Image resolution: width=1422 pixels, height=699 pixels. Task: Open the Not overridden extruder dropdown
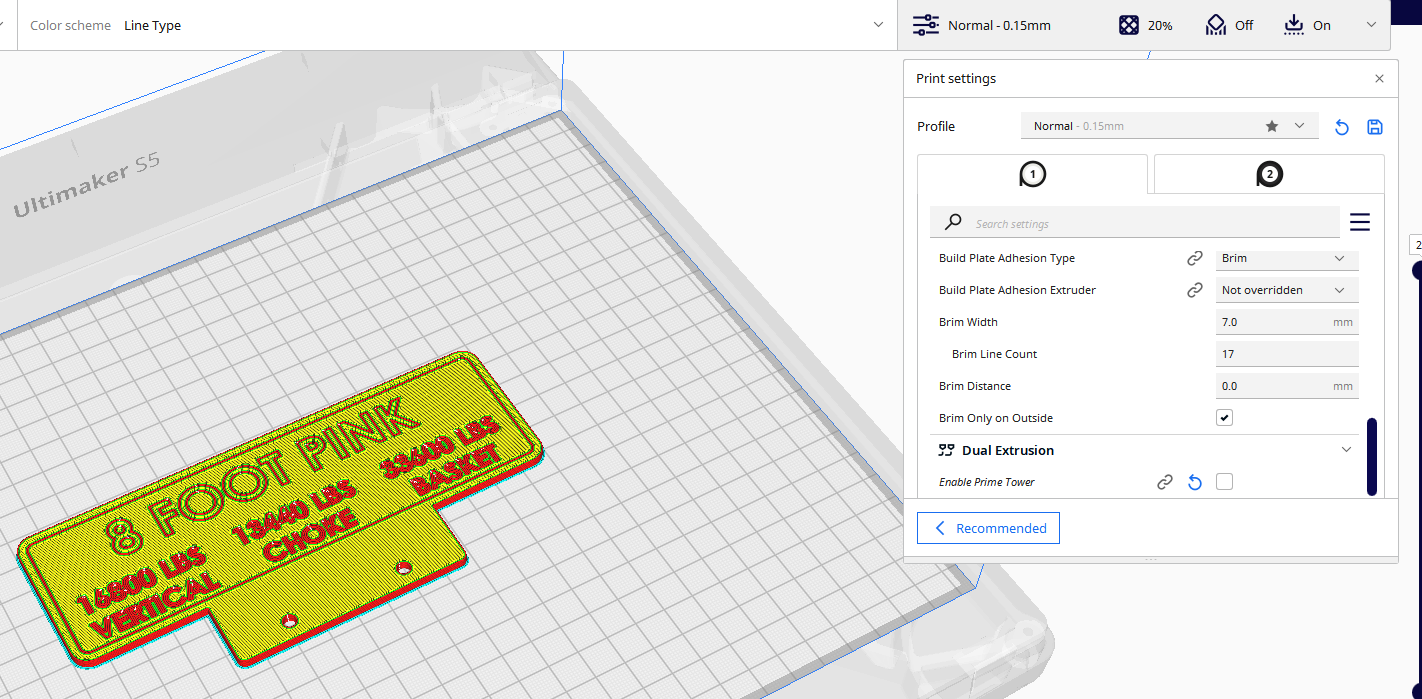(1287, 290)
